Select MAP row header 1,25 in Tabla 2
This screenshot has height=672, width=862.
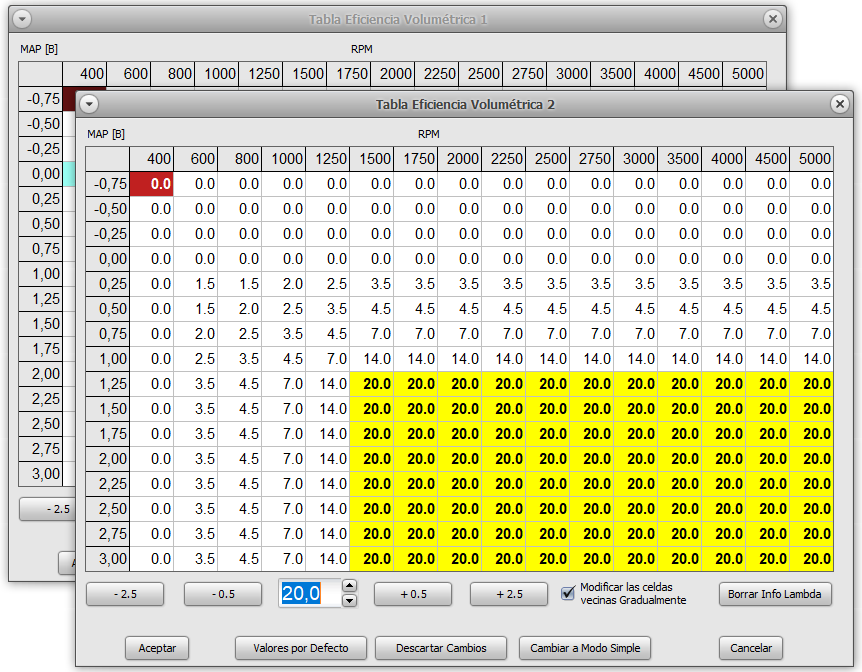(x=108, y=384)
